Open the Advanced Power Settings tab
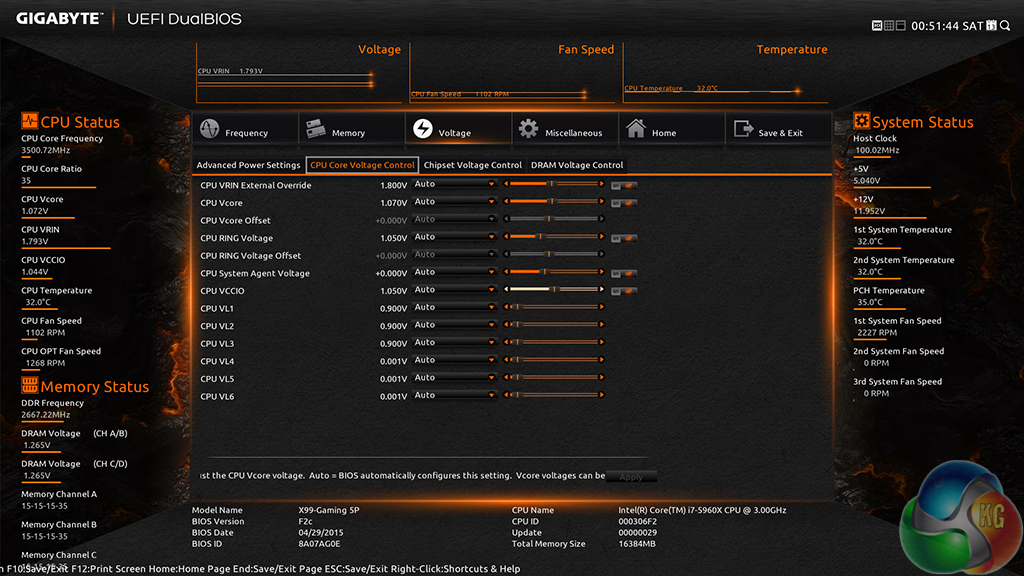This screenshot has height=576, width=1024. pyautogui.click(x=248, y=165)
